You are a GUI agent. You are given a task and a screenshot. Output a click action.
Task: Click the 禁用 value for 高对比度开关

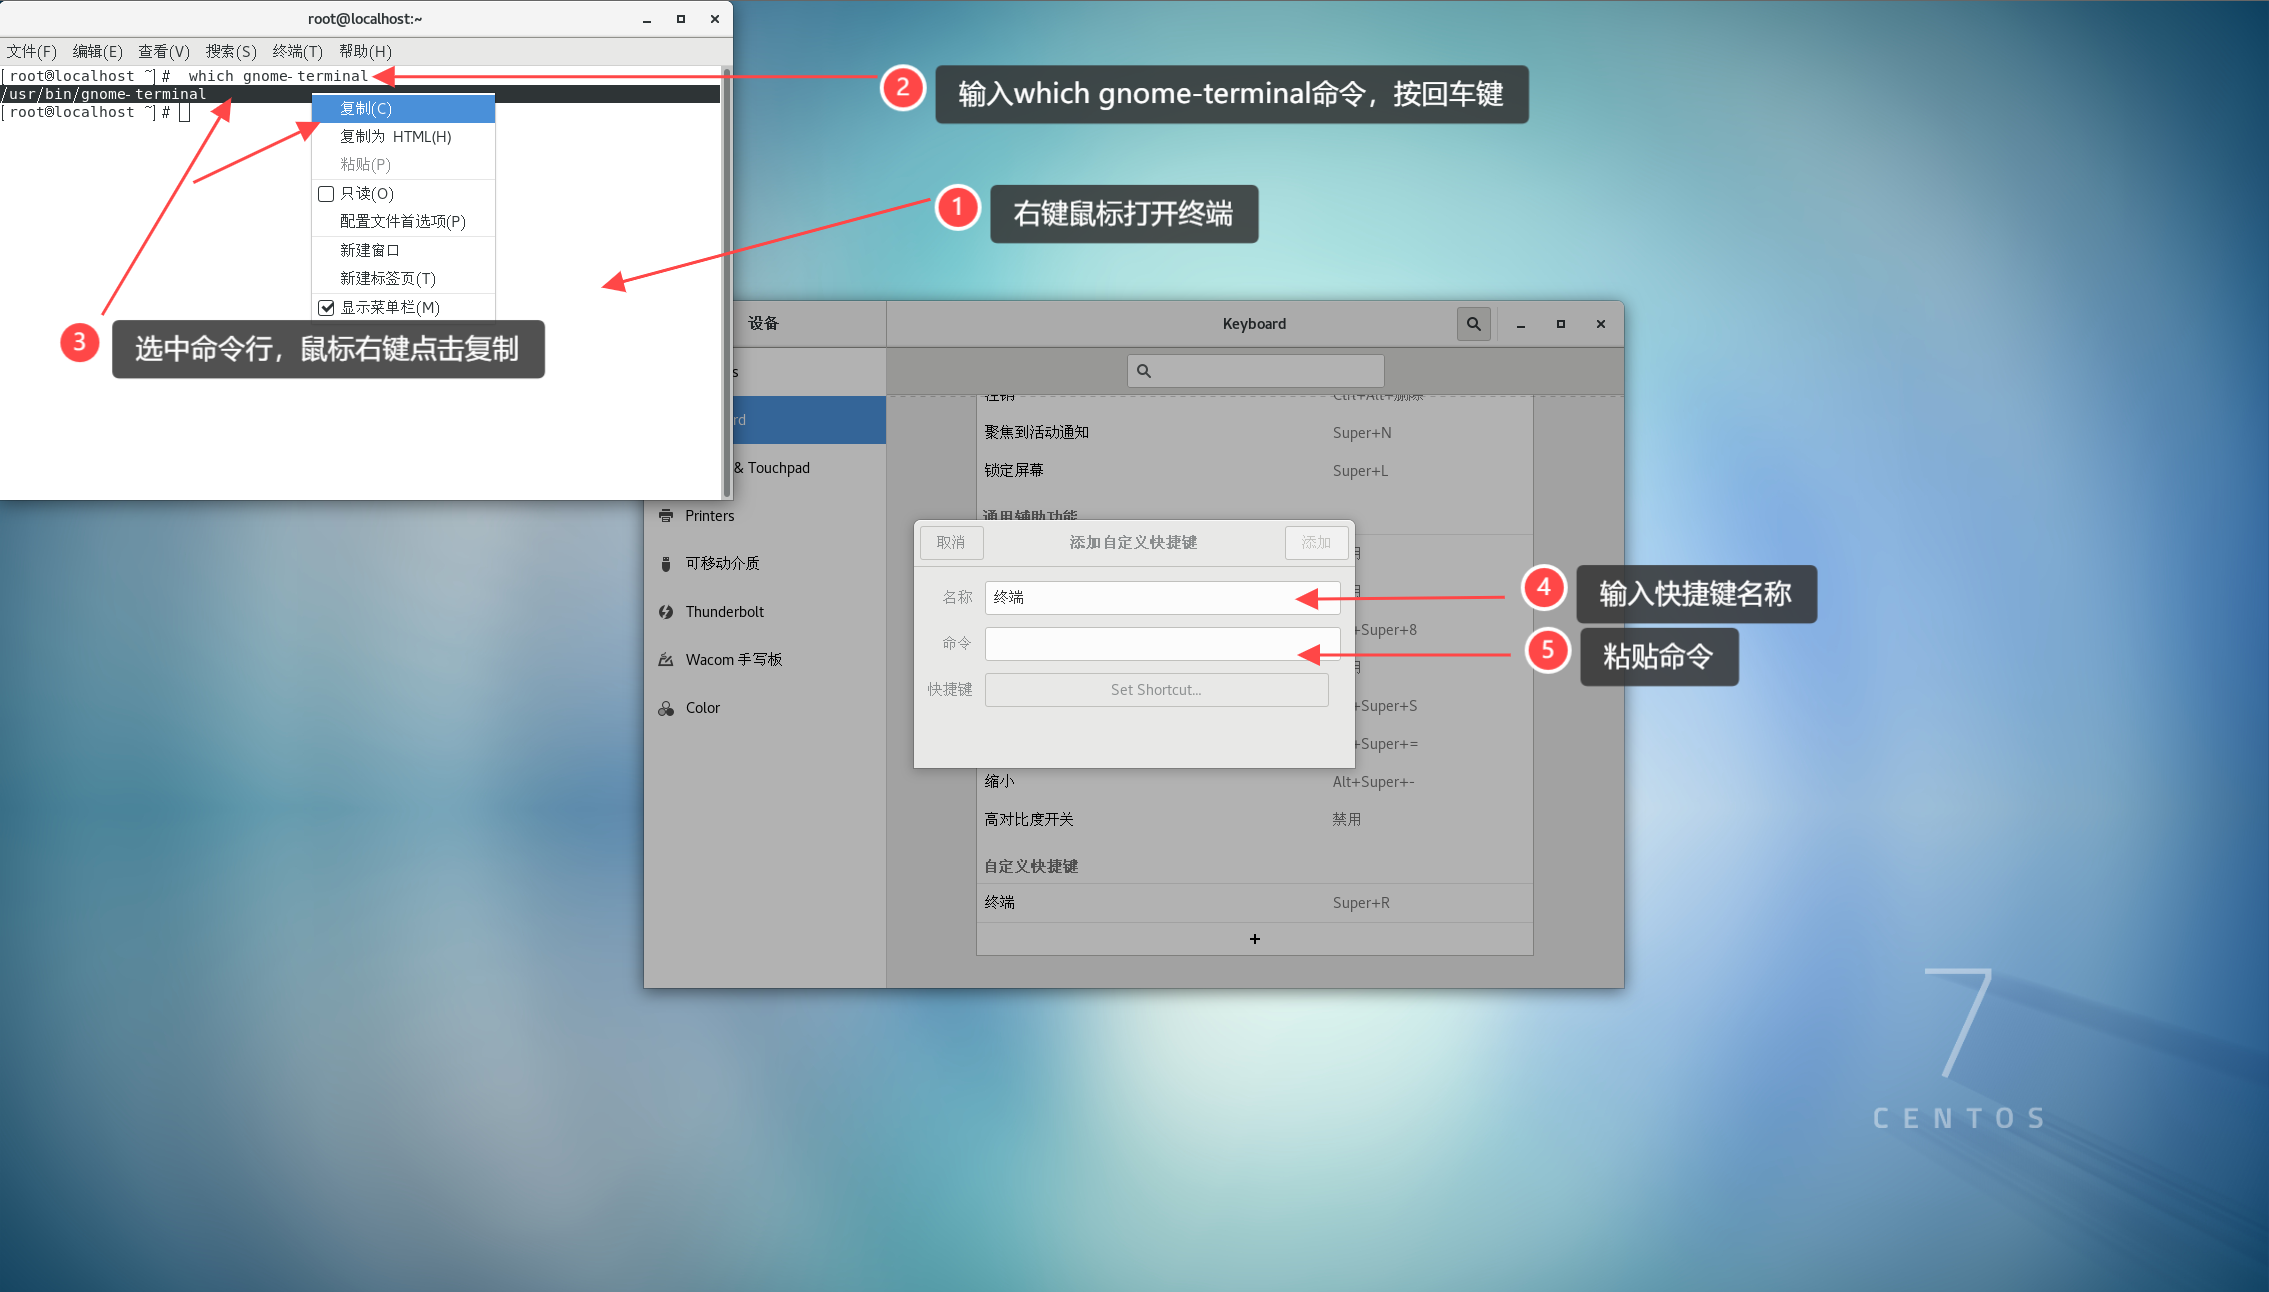coord(1346,820)
